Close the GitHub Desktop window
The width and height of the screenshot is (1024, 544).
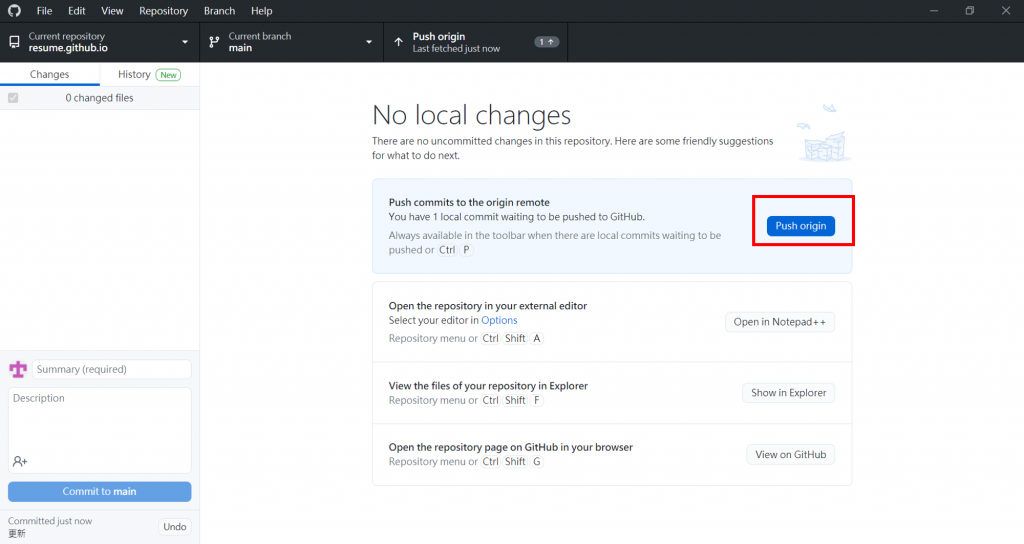pos(1006,10)
